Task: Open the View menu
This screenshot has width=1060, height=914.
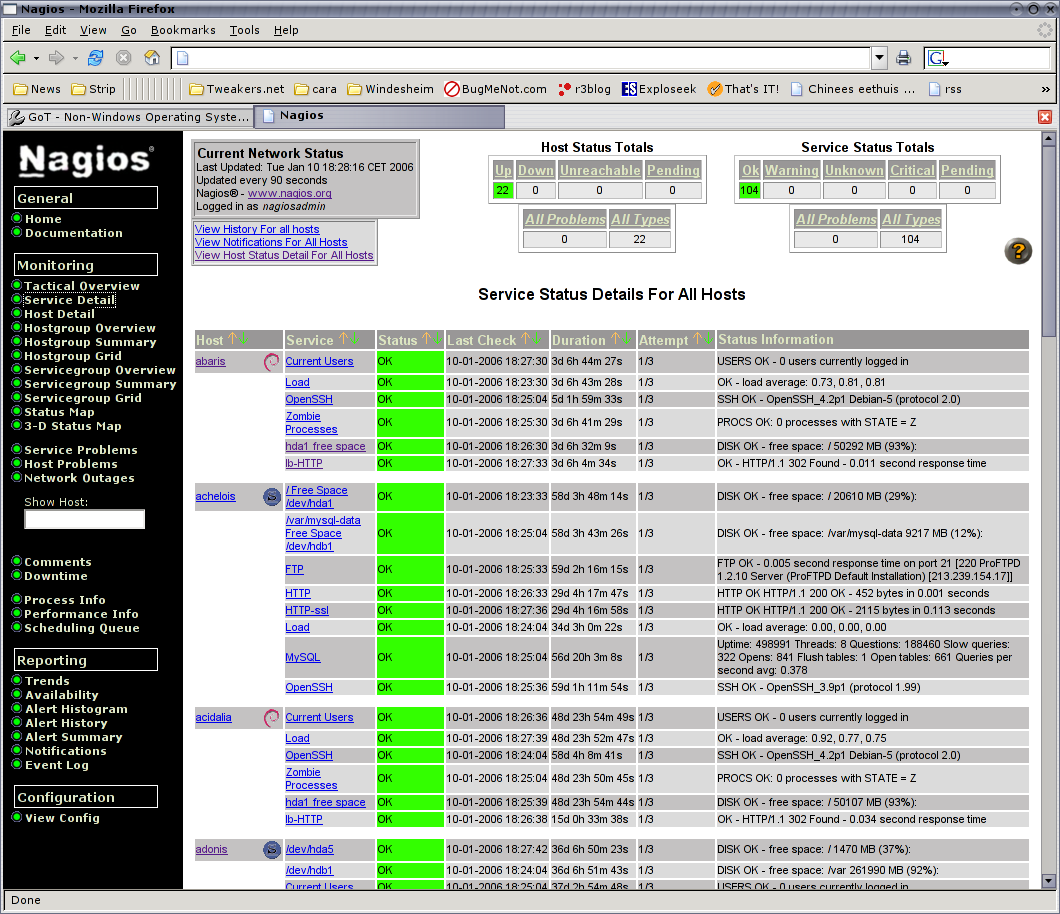Action: (x=93, y=30)
